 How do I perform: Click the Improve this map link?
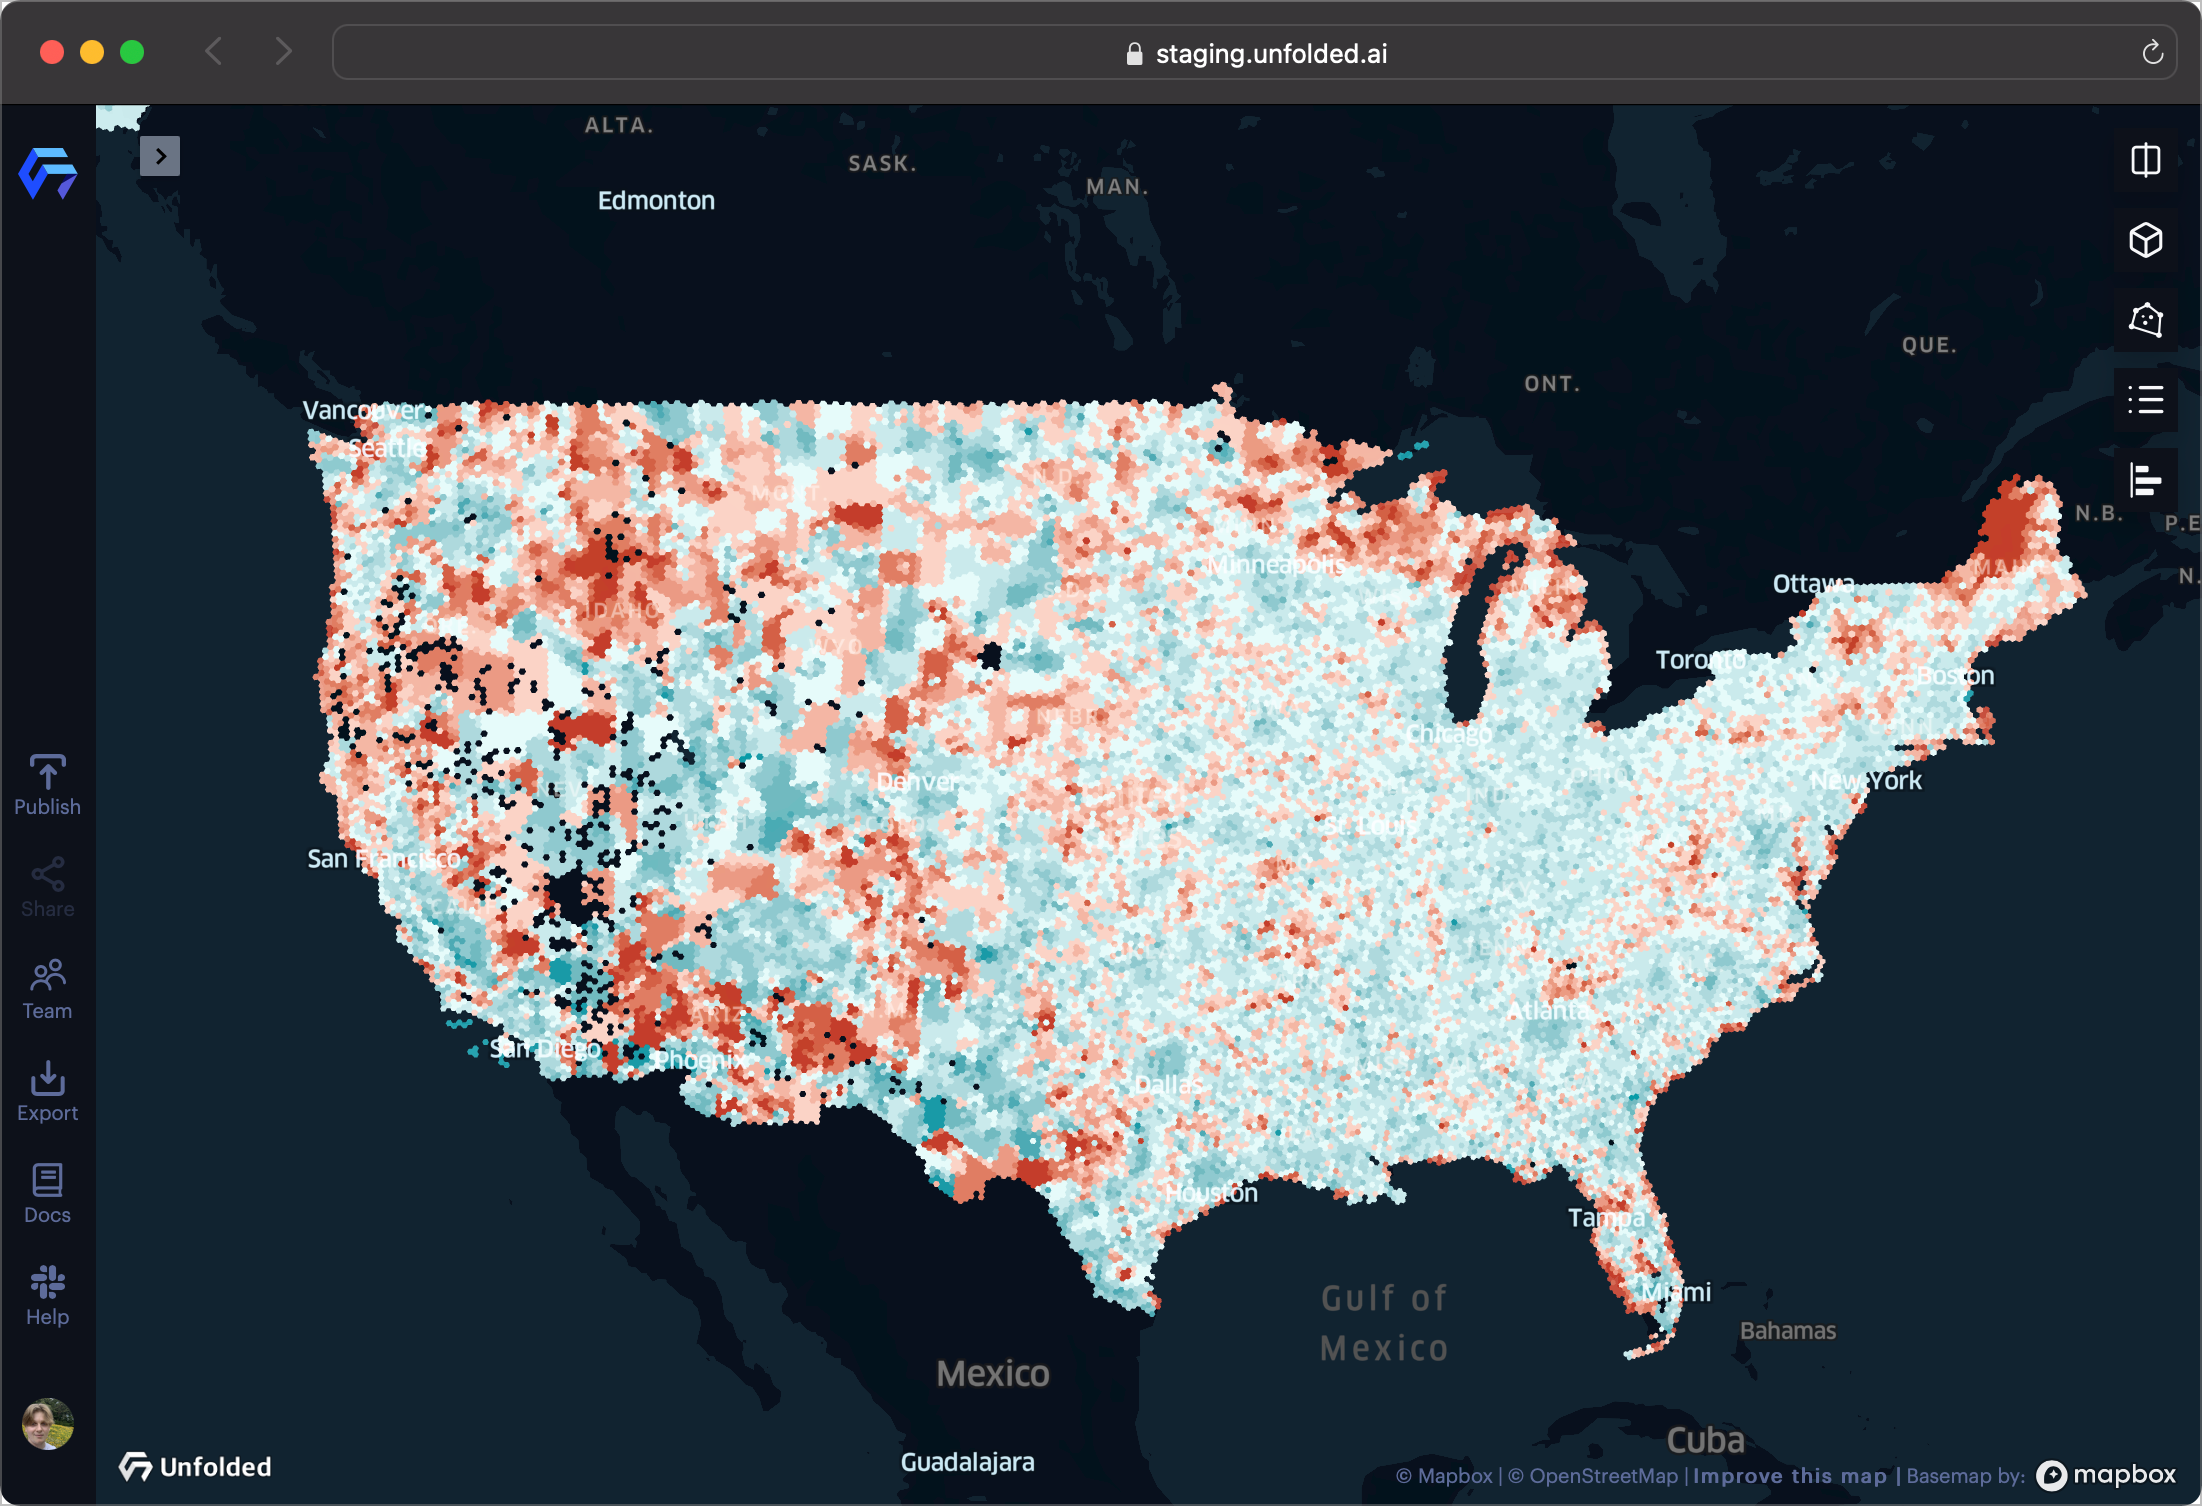1789,1476
